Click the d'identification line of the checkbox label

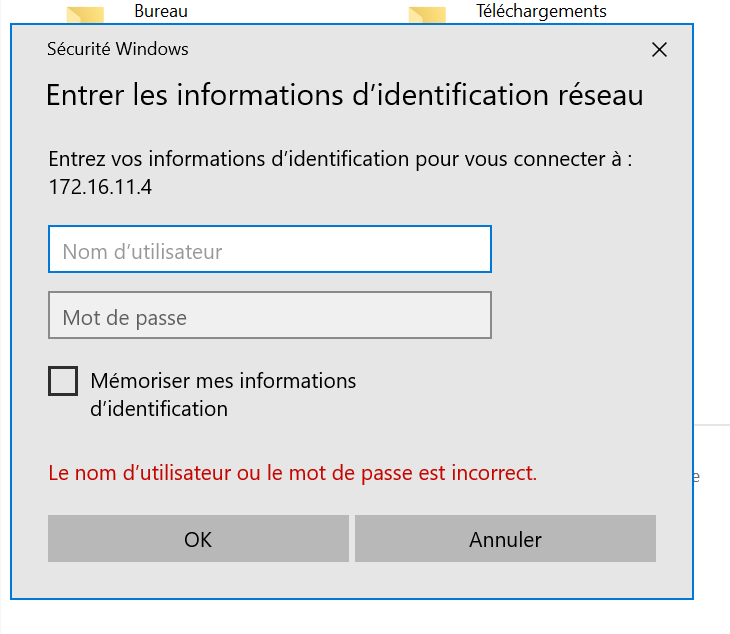pos(159,409)
